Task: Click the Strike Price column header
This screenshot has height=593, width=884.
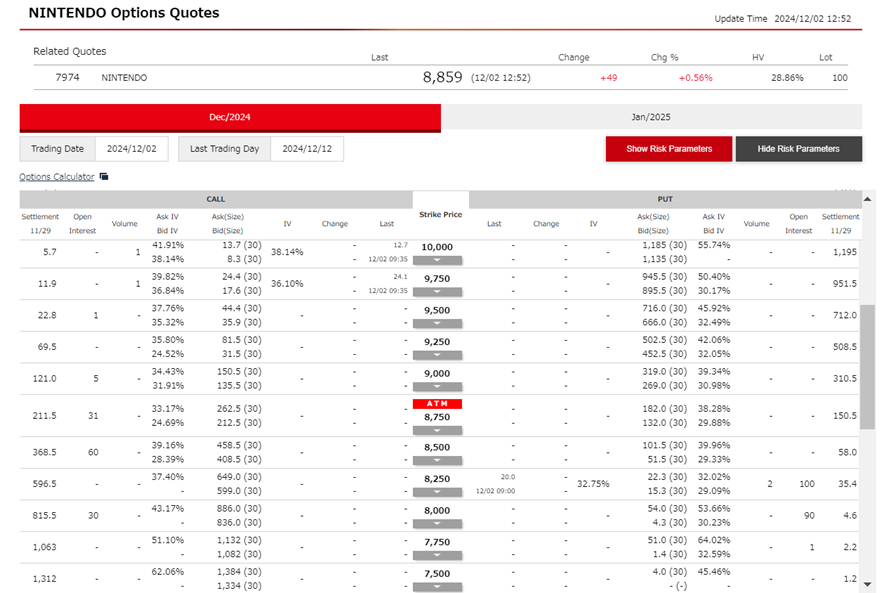Action: click(x=440, y=214)
